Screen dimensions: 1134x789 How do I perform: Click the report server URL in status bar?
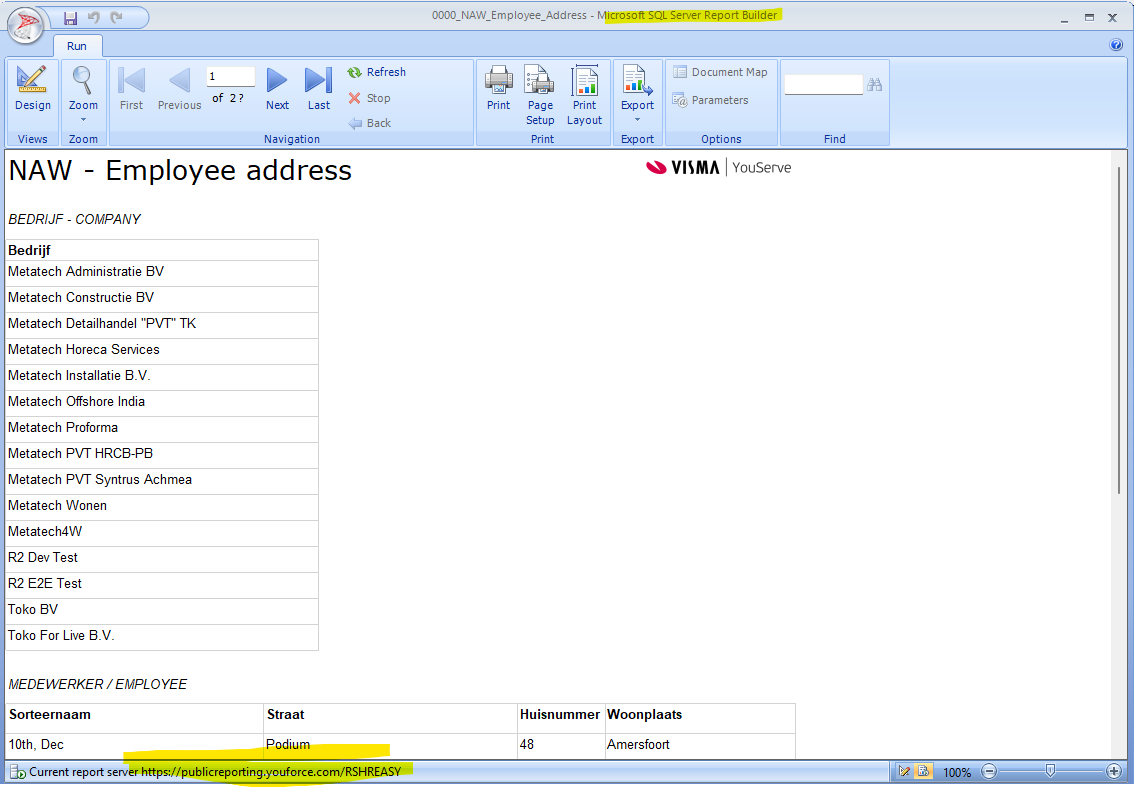270,772
